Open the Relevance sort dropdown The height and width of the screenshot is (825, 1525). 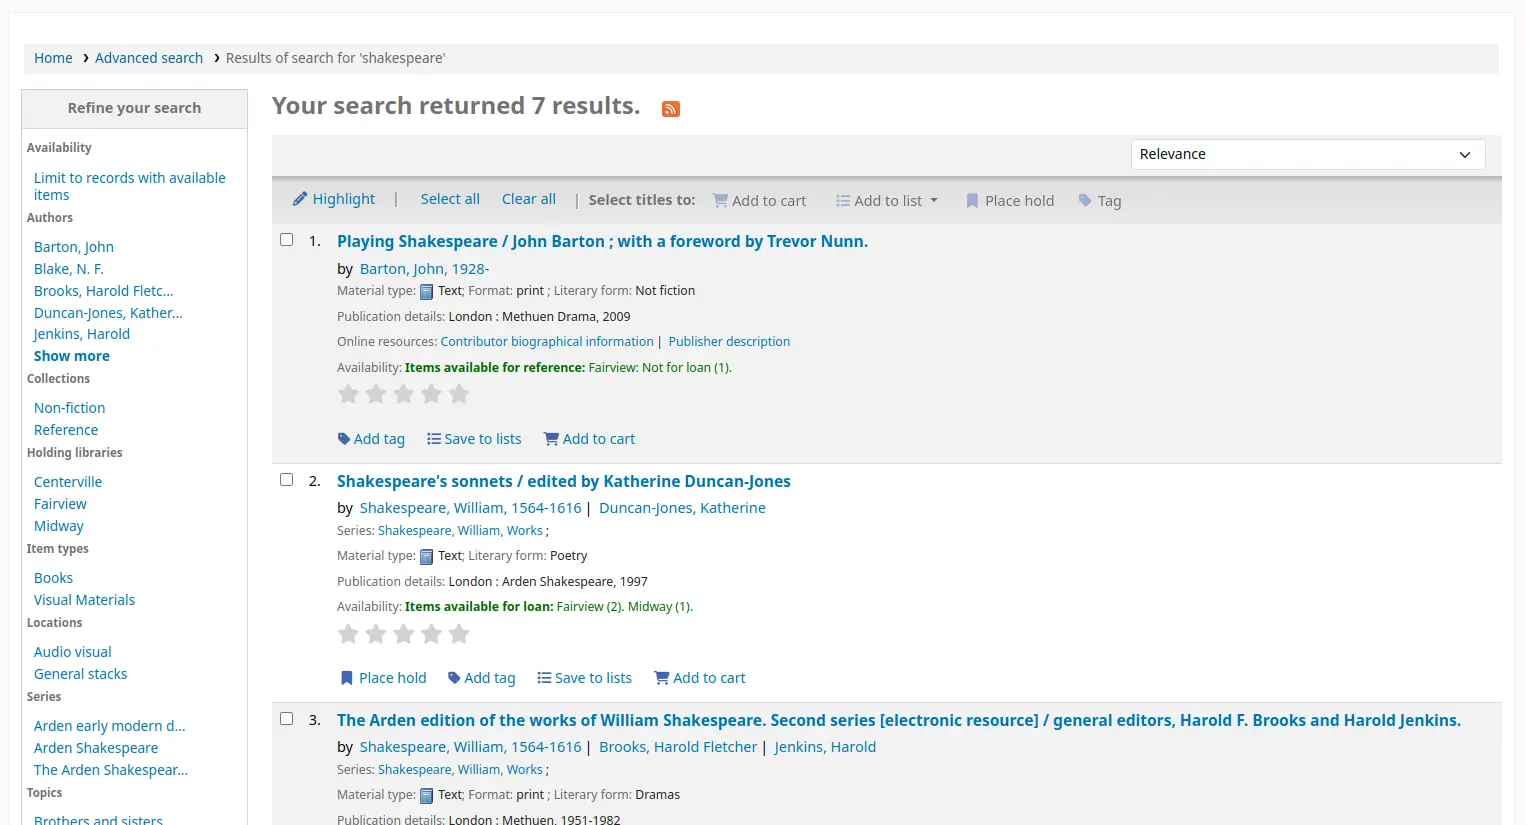[1308, 154]
